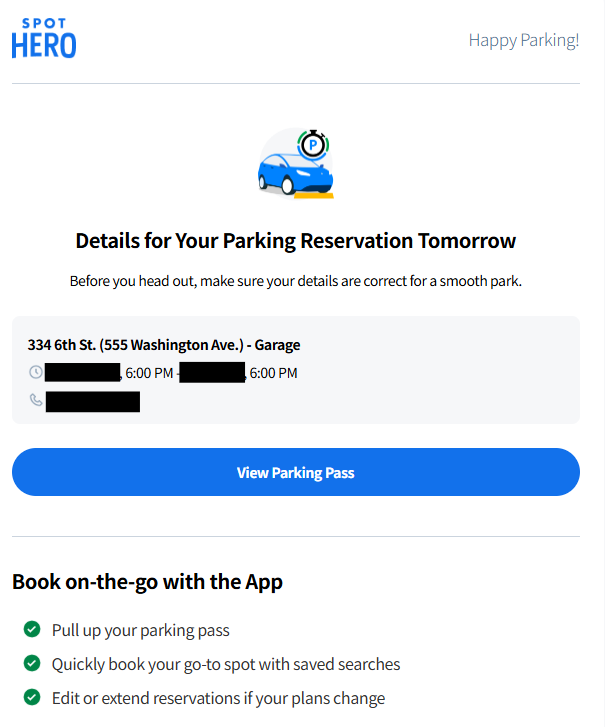
Task: Click the checkmark beside 'Quickly book your go-to spot'
Action: point(32,663)
